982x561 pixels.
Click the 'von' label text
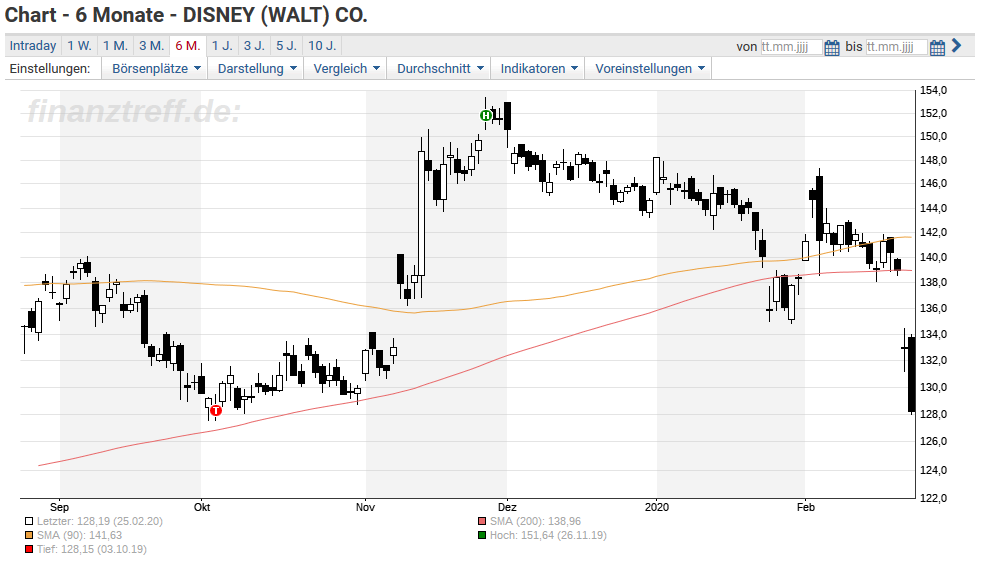click(x=747, y=47)
